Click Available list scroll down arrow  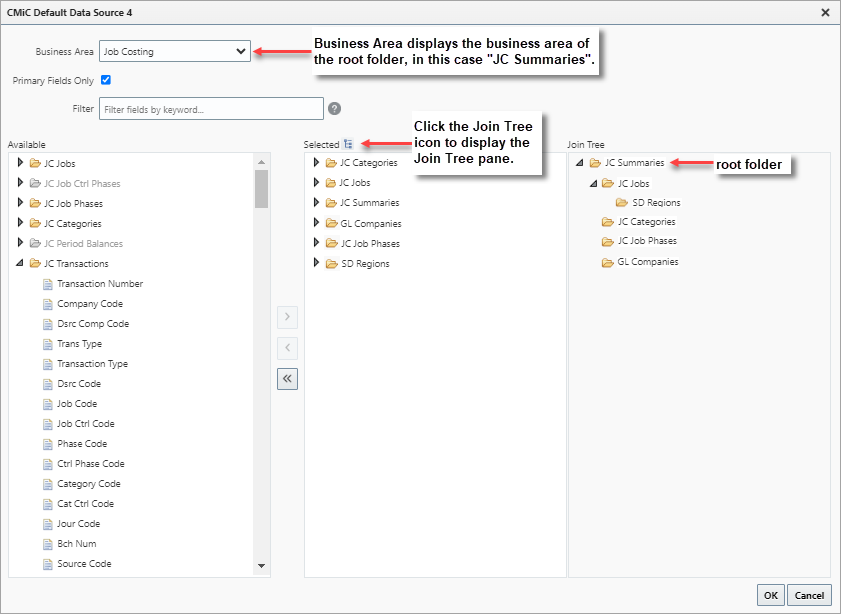pyautogui.click(x=261, y=566)
